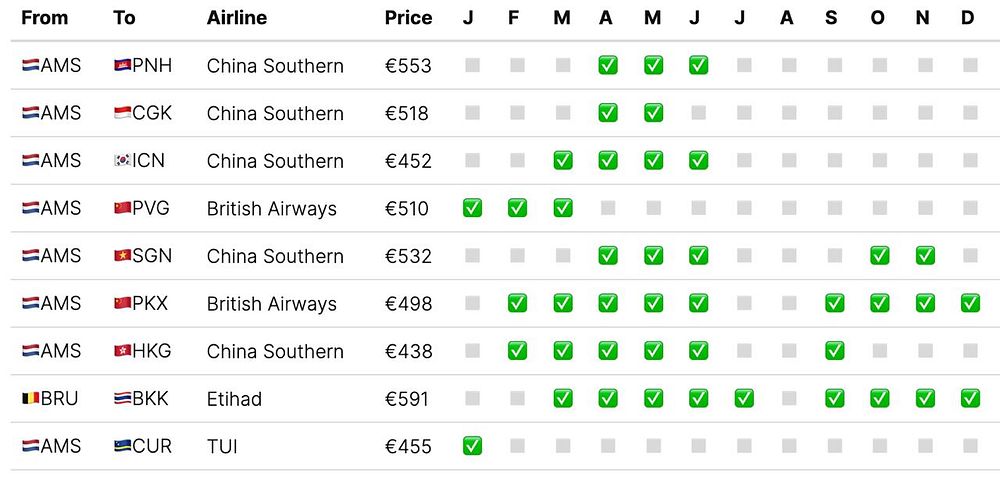
Task: Toggle December checkbox in Etihad row
Action: (969, 399)
